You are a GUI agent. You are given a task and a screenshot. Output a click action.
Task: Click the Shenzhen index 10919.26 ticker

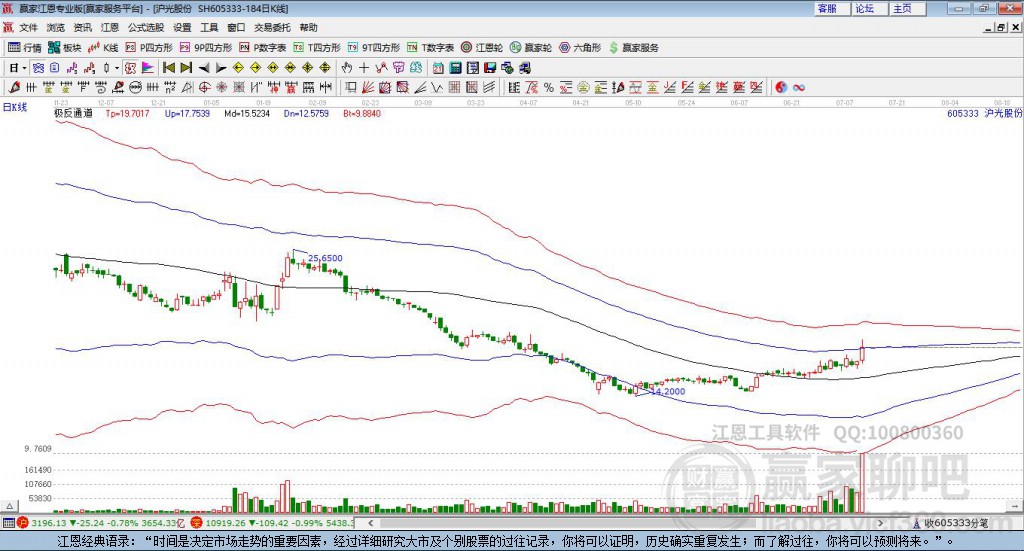(x=273, y=523)
